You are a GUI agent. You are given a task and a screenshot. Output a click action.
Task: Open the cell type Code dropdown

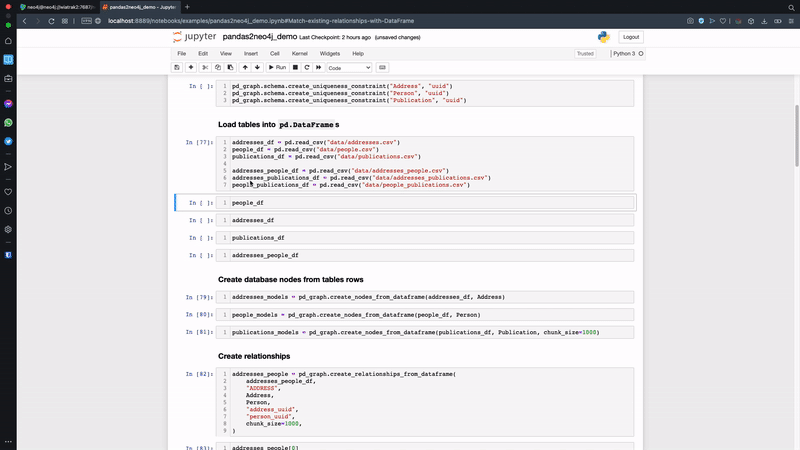click(x=349, y=67)
